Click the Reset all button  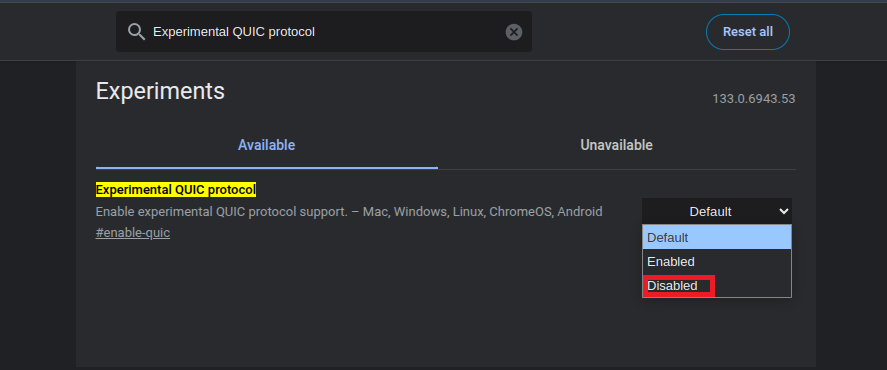[748, 32]
